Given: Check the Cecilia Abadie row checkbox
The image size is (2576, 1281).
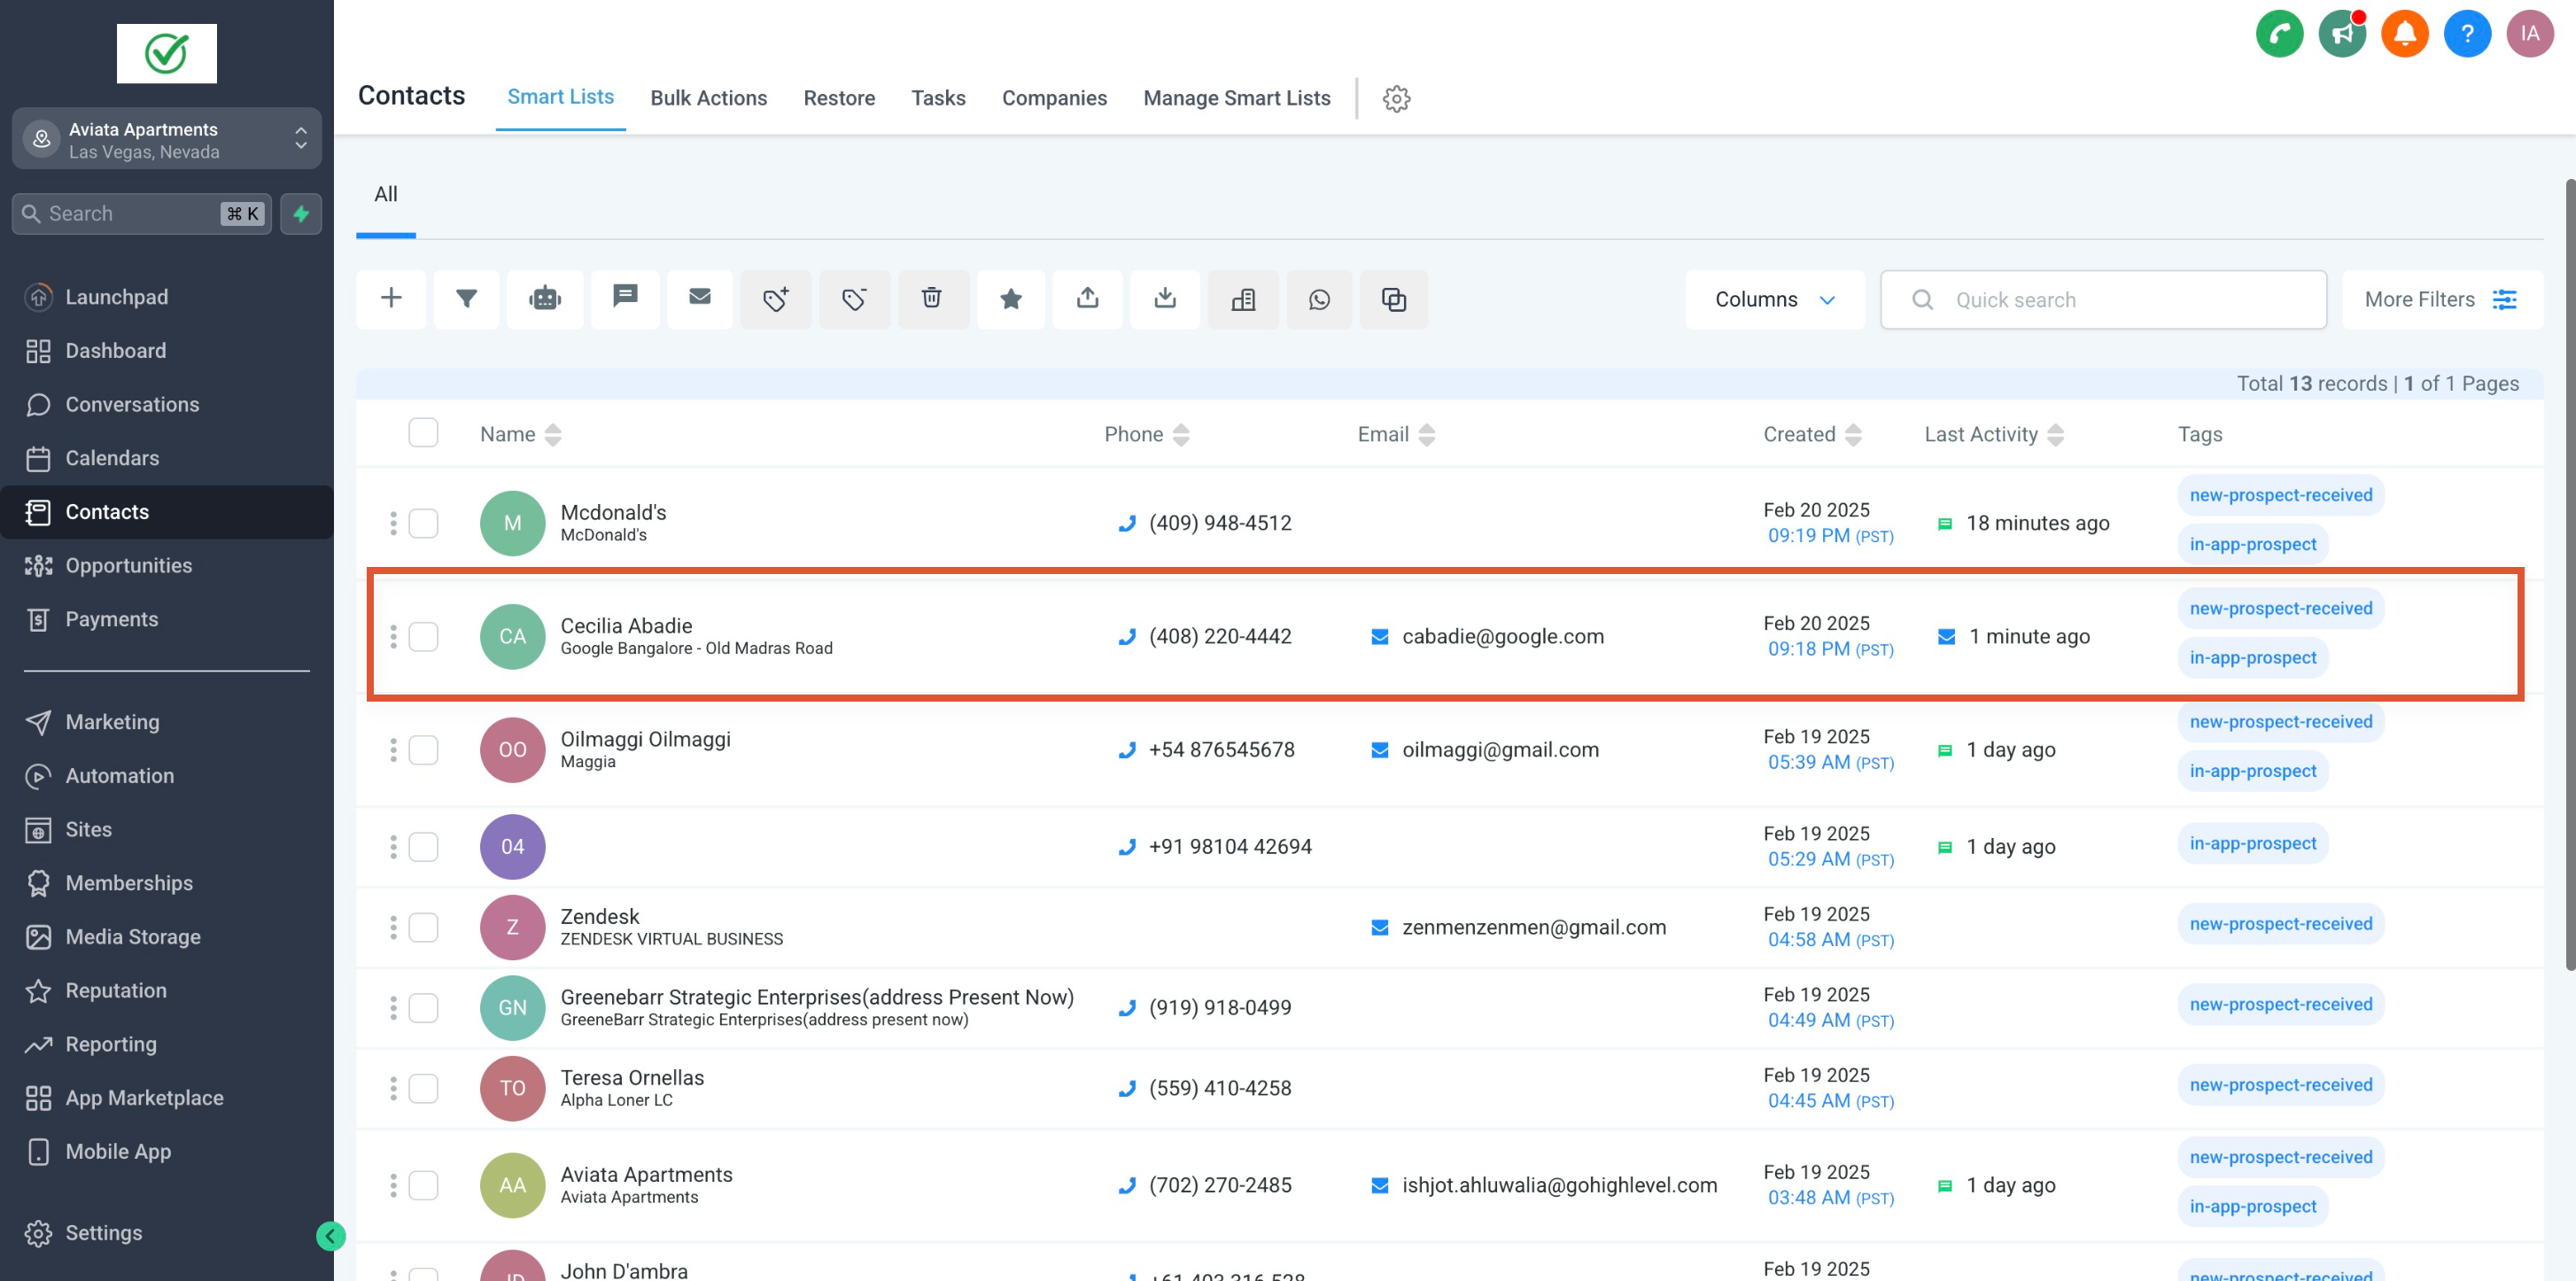Looking at the screenshot, I should click(423, 637).
